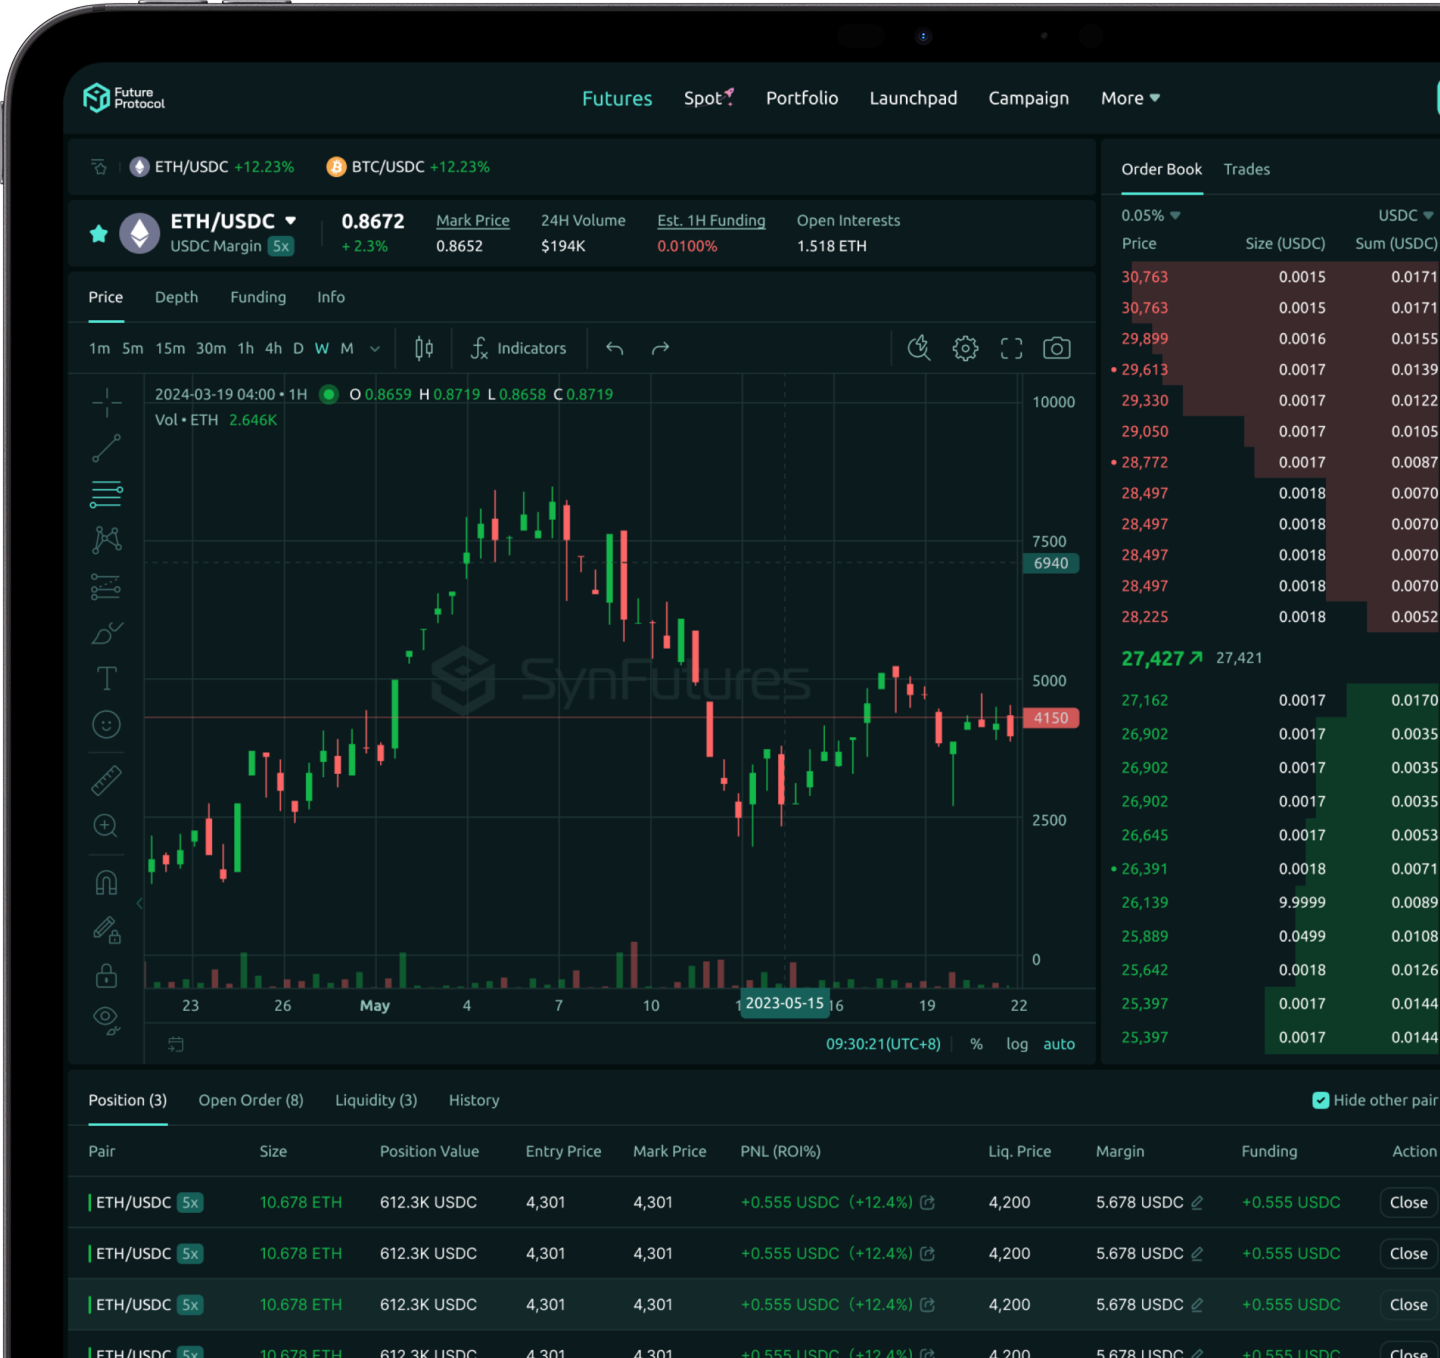This screenshot has height=1358, width=1440.
Task: Click the 6940 price label on axis
Action: pyautogui.click(x=1051, y=563)
